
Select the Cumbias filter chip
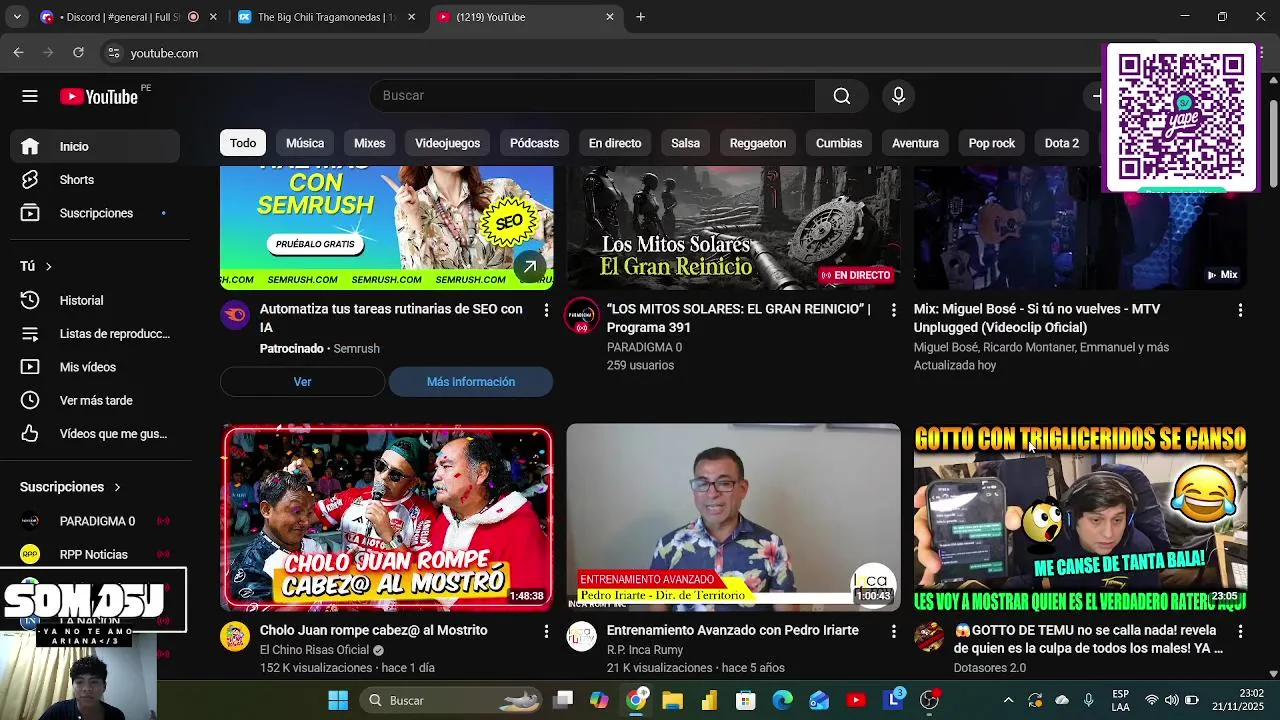coord(839,143)
